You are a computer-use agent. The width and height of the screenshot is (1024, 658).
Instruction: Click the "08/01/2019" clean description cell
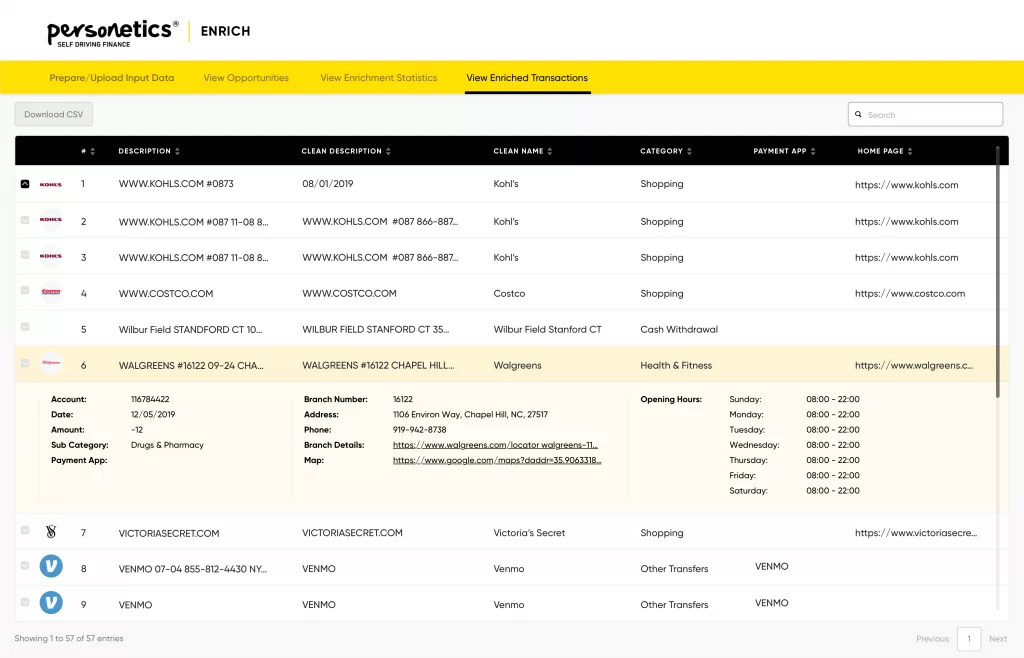click(328, 184)
